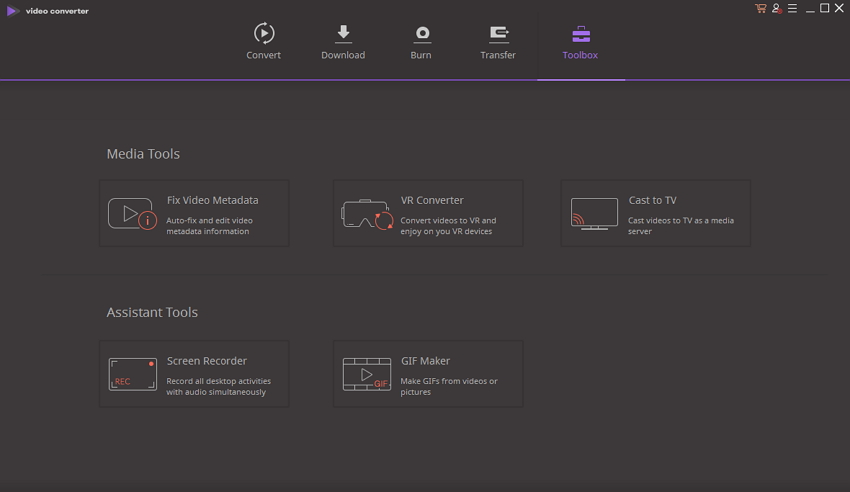Open the hamburger menu in title bar

point(793,8)
